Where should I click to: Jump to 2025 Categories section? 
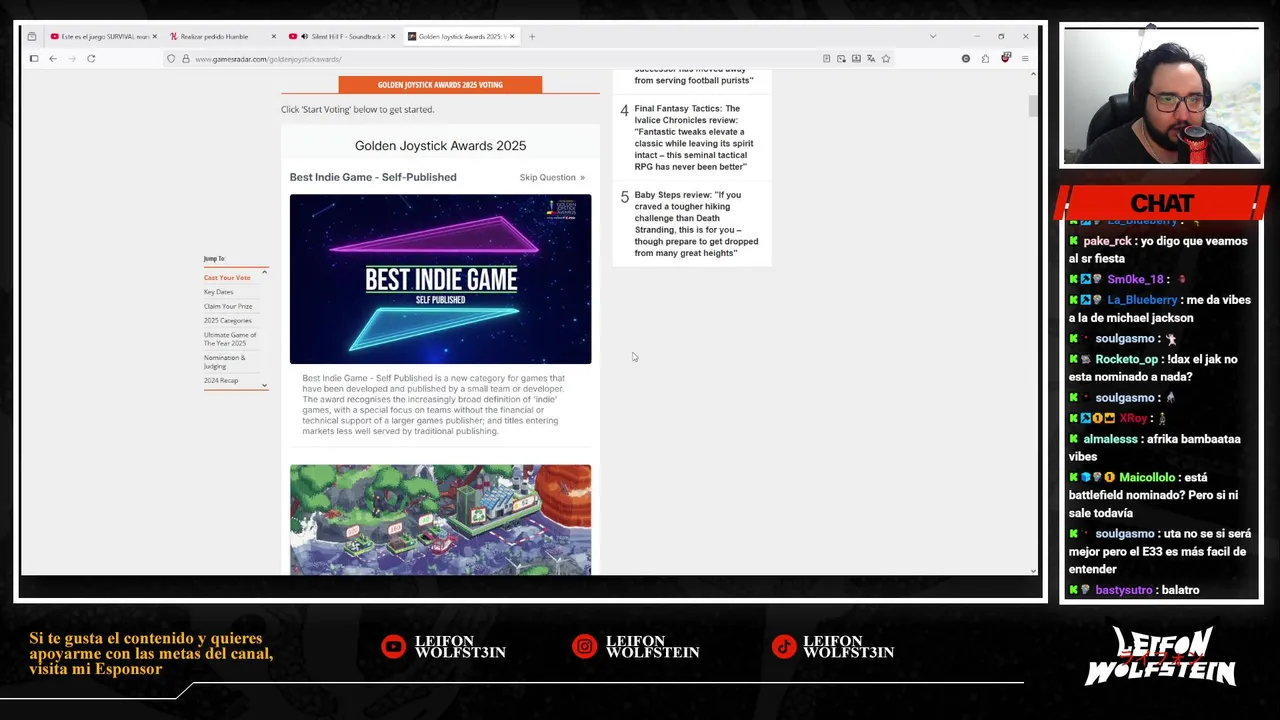[228, 321]
